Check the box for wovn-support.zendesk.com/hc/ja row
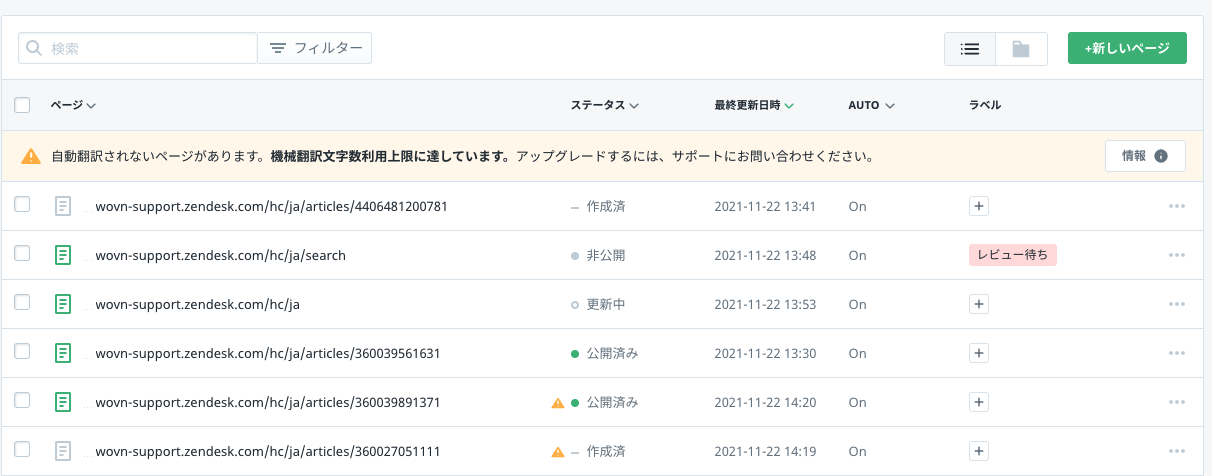The height and width of the screenshot is (476, 1212). (x=22, y=302)
